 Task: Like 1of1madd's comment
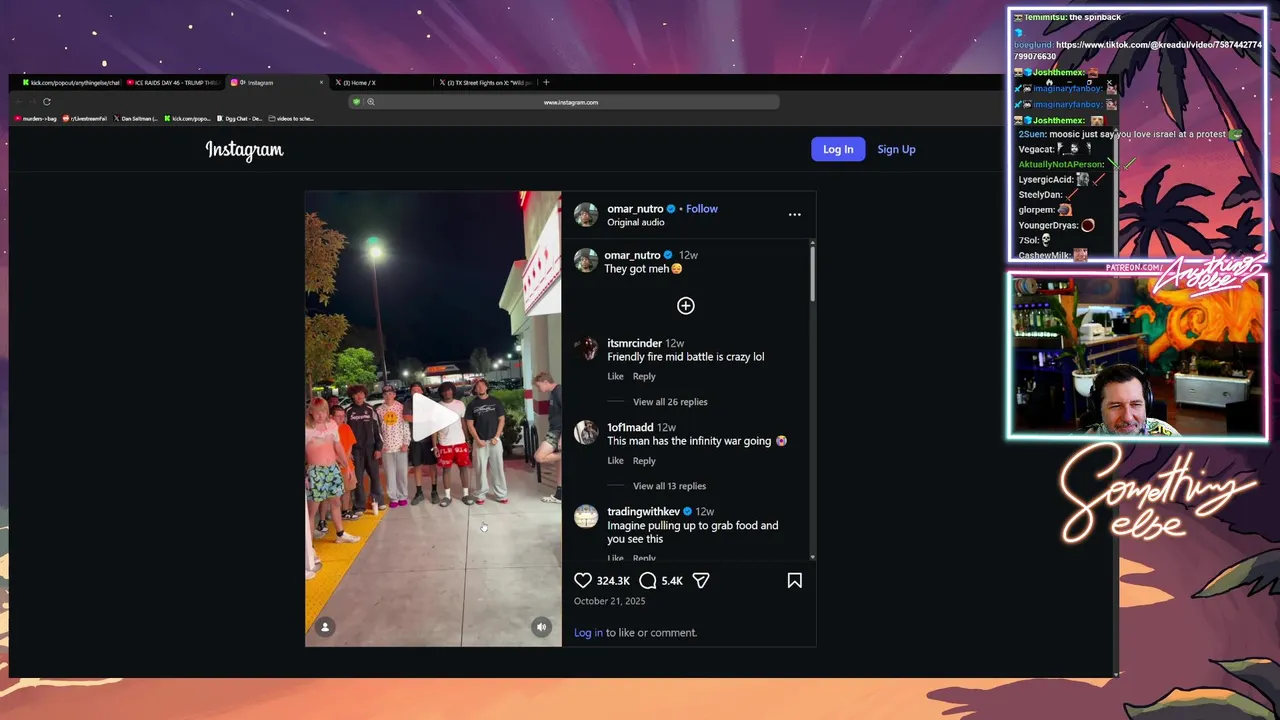pyautogui.click(x=615, y=461)
